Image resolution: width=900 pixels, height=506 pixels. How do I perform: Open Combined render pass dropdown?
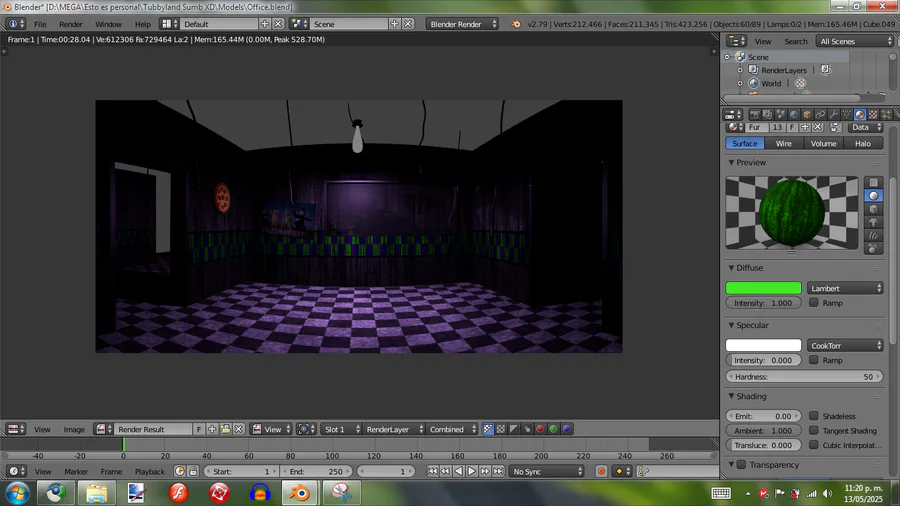[x=452, y=429]
